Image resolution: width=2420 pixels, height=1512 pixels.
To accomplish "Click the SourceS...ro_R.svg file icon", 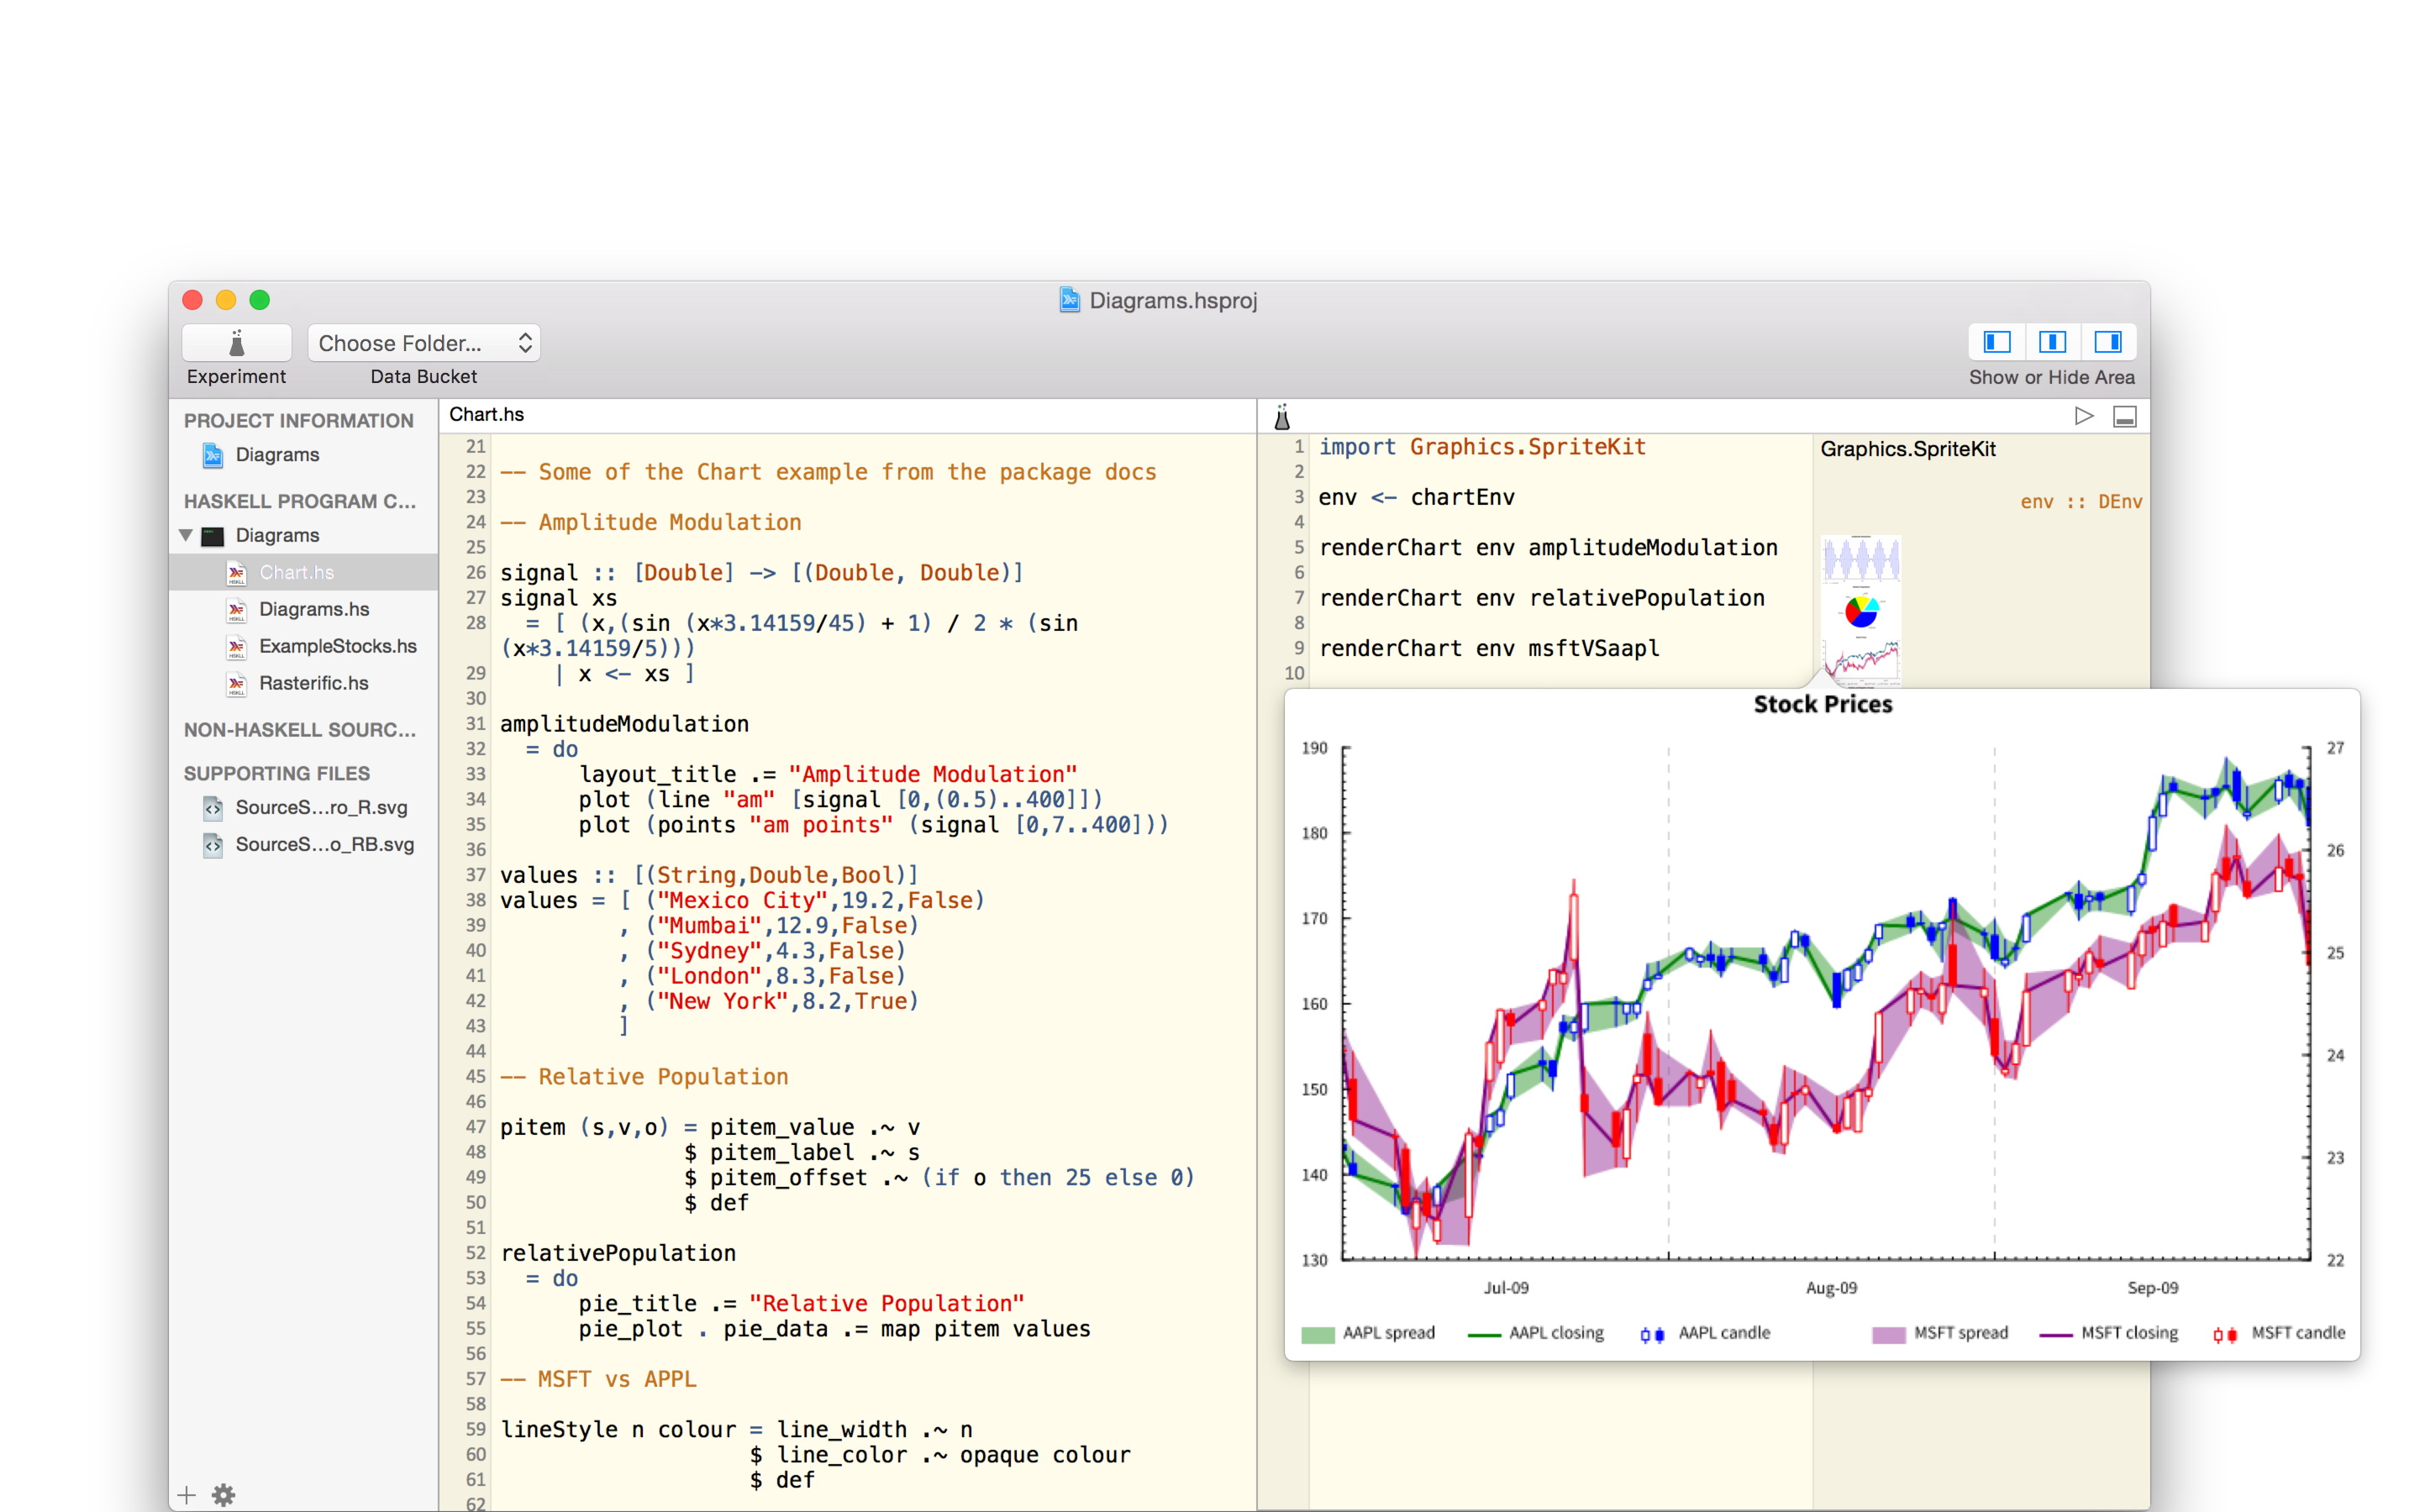I will (213, 808).
